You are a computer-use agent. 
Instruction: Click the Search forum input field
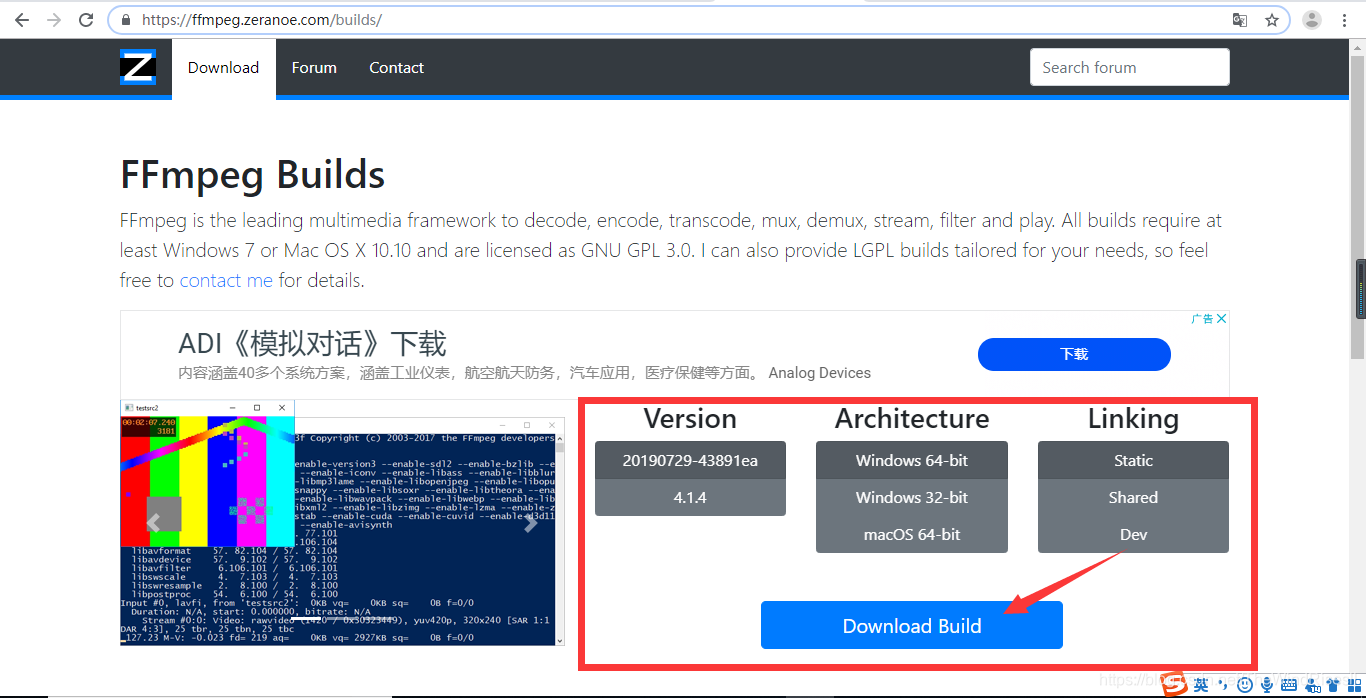click(1130, 67)
